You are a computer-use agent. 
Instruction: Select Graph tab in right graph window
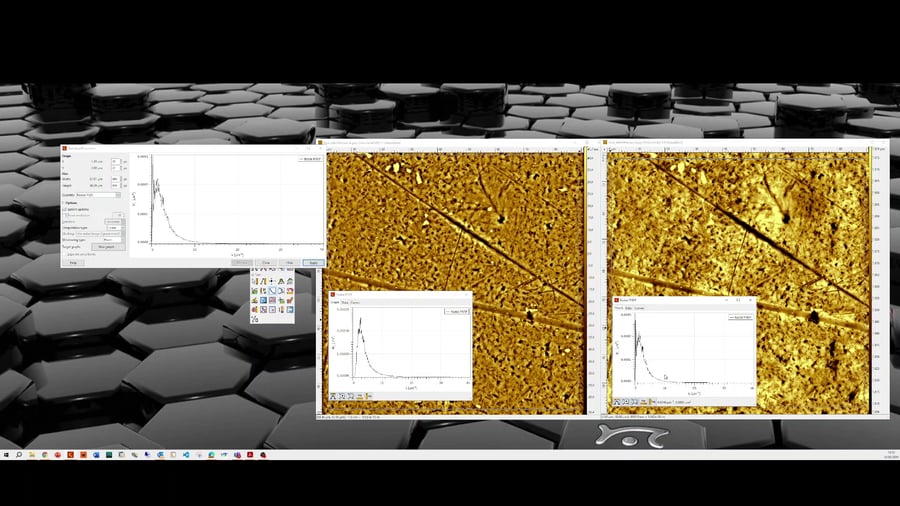[x=619, y=308]
